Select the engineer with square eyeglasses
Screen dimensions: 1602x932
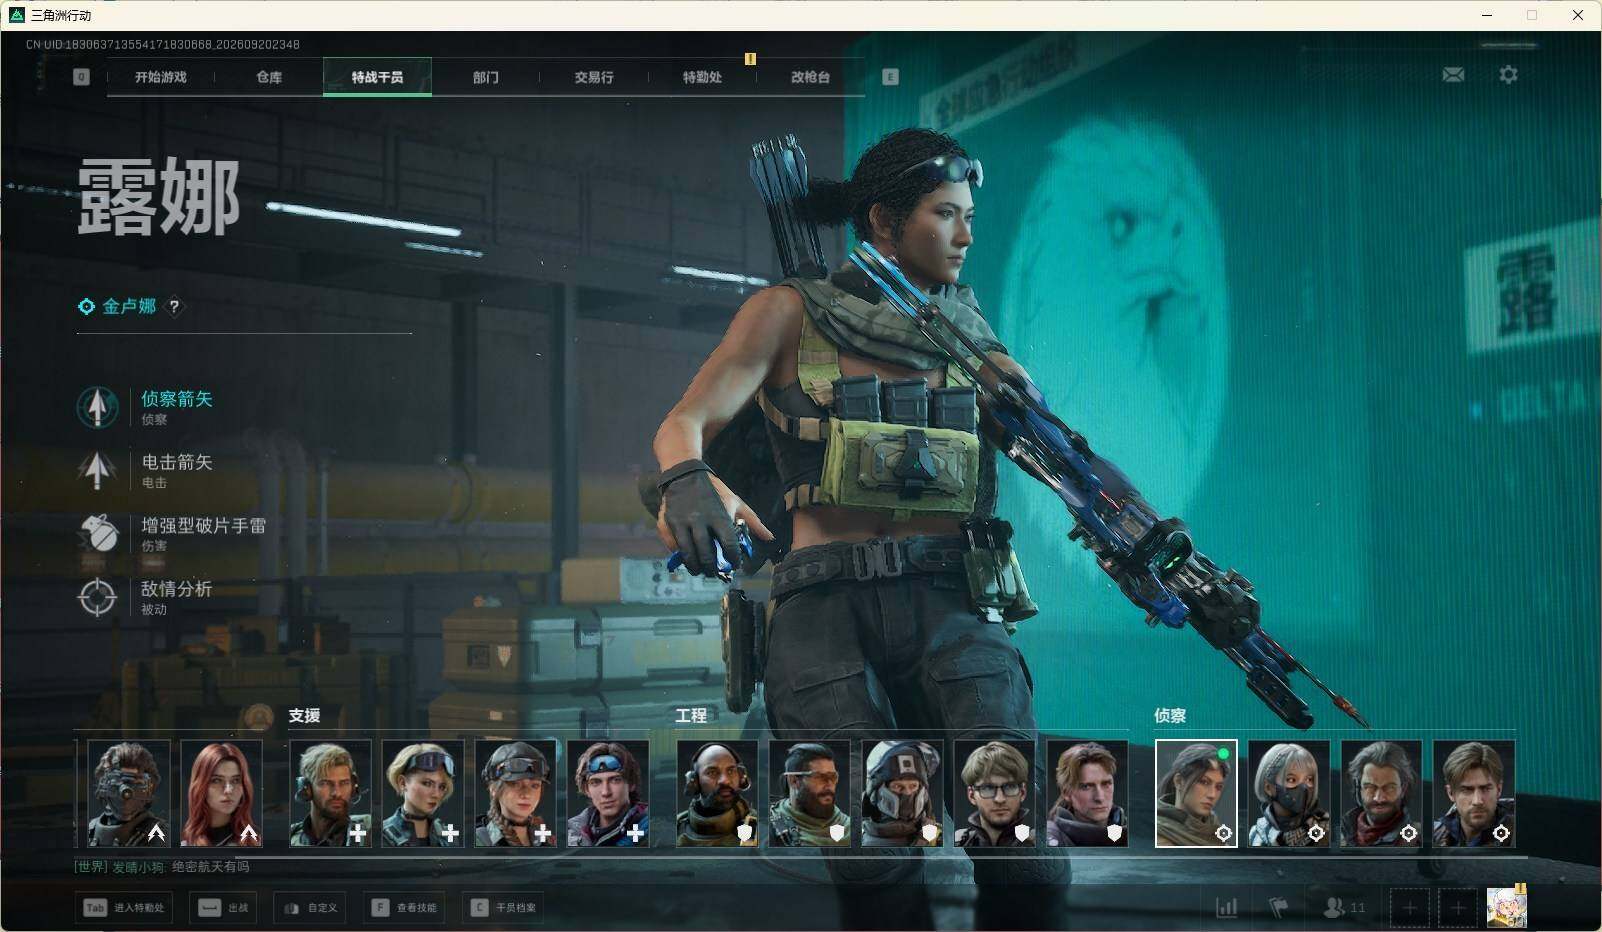995,794
